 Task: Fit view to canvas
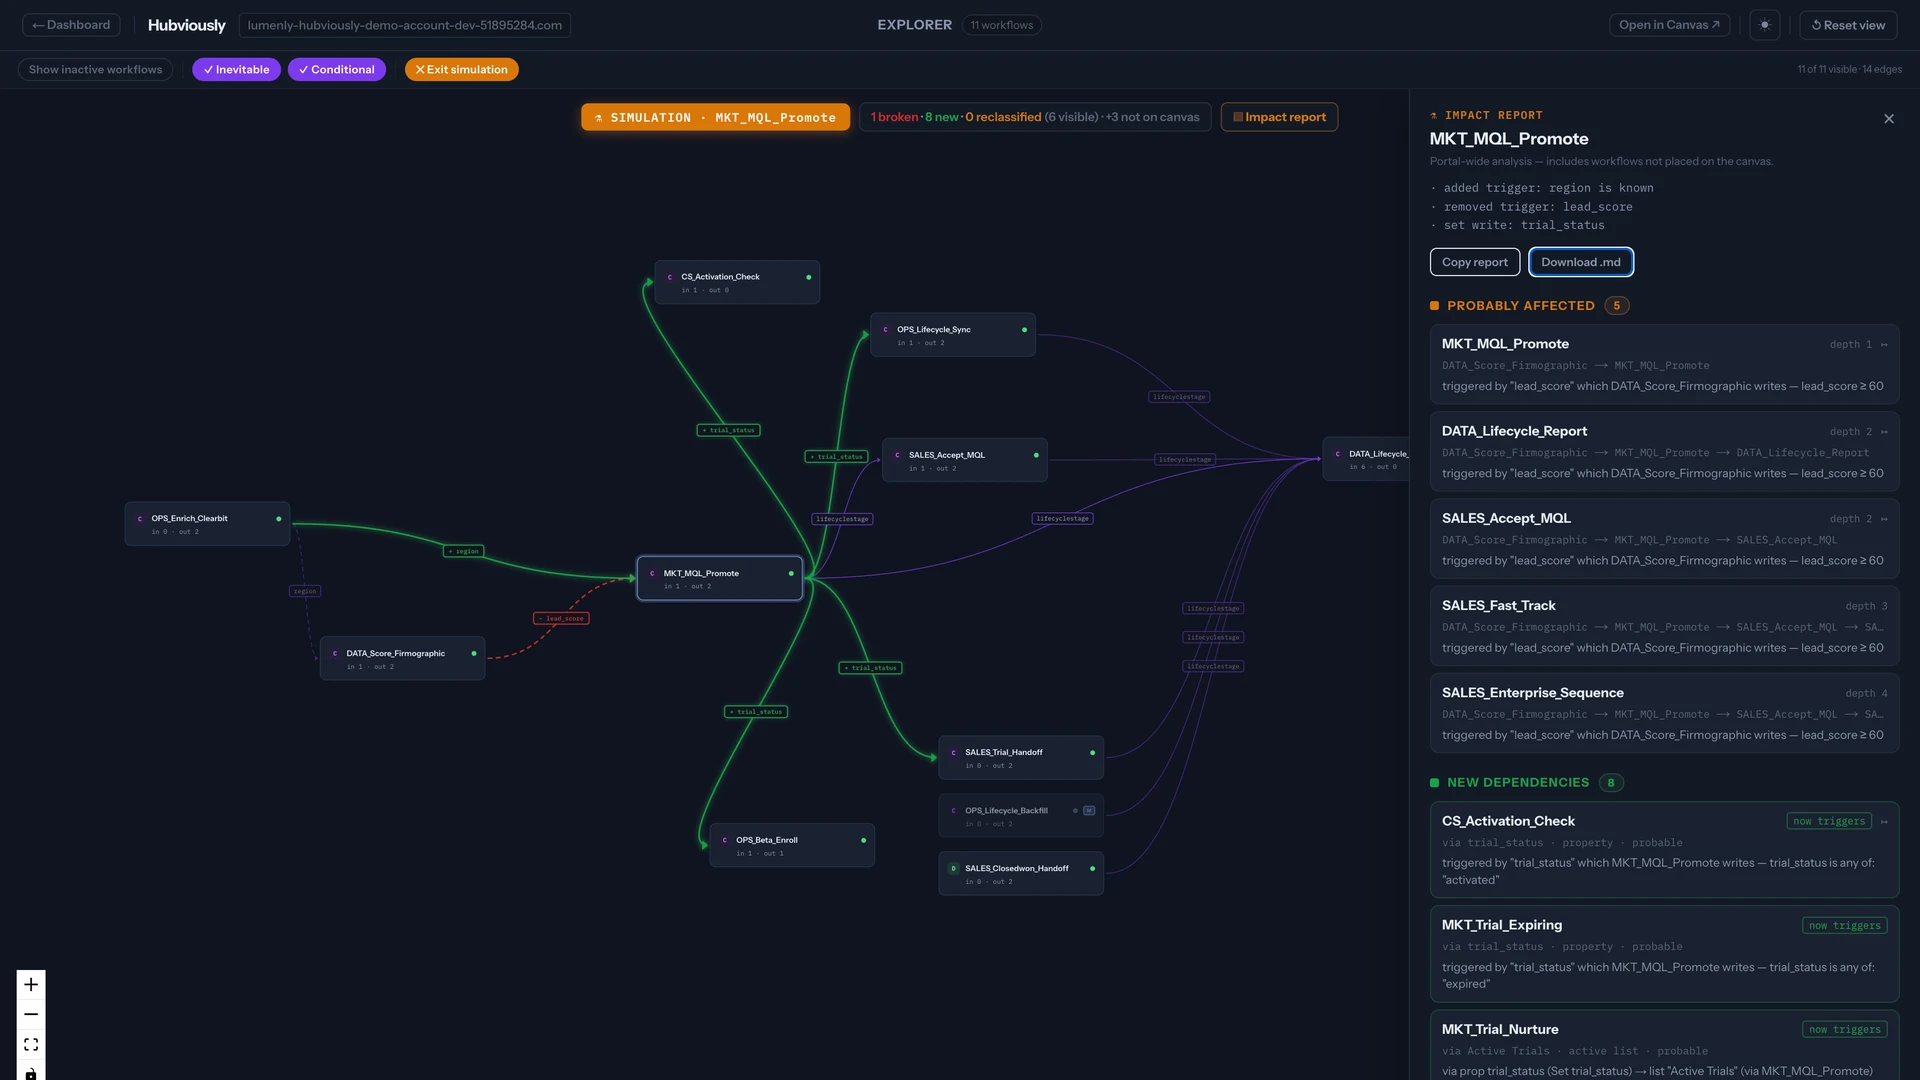[31, 1044]
